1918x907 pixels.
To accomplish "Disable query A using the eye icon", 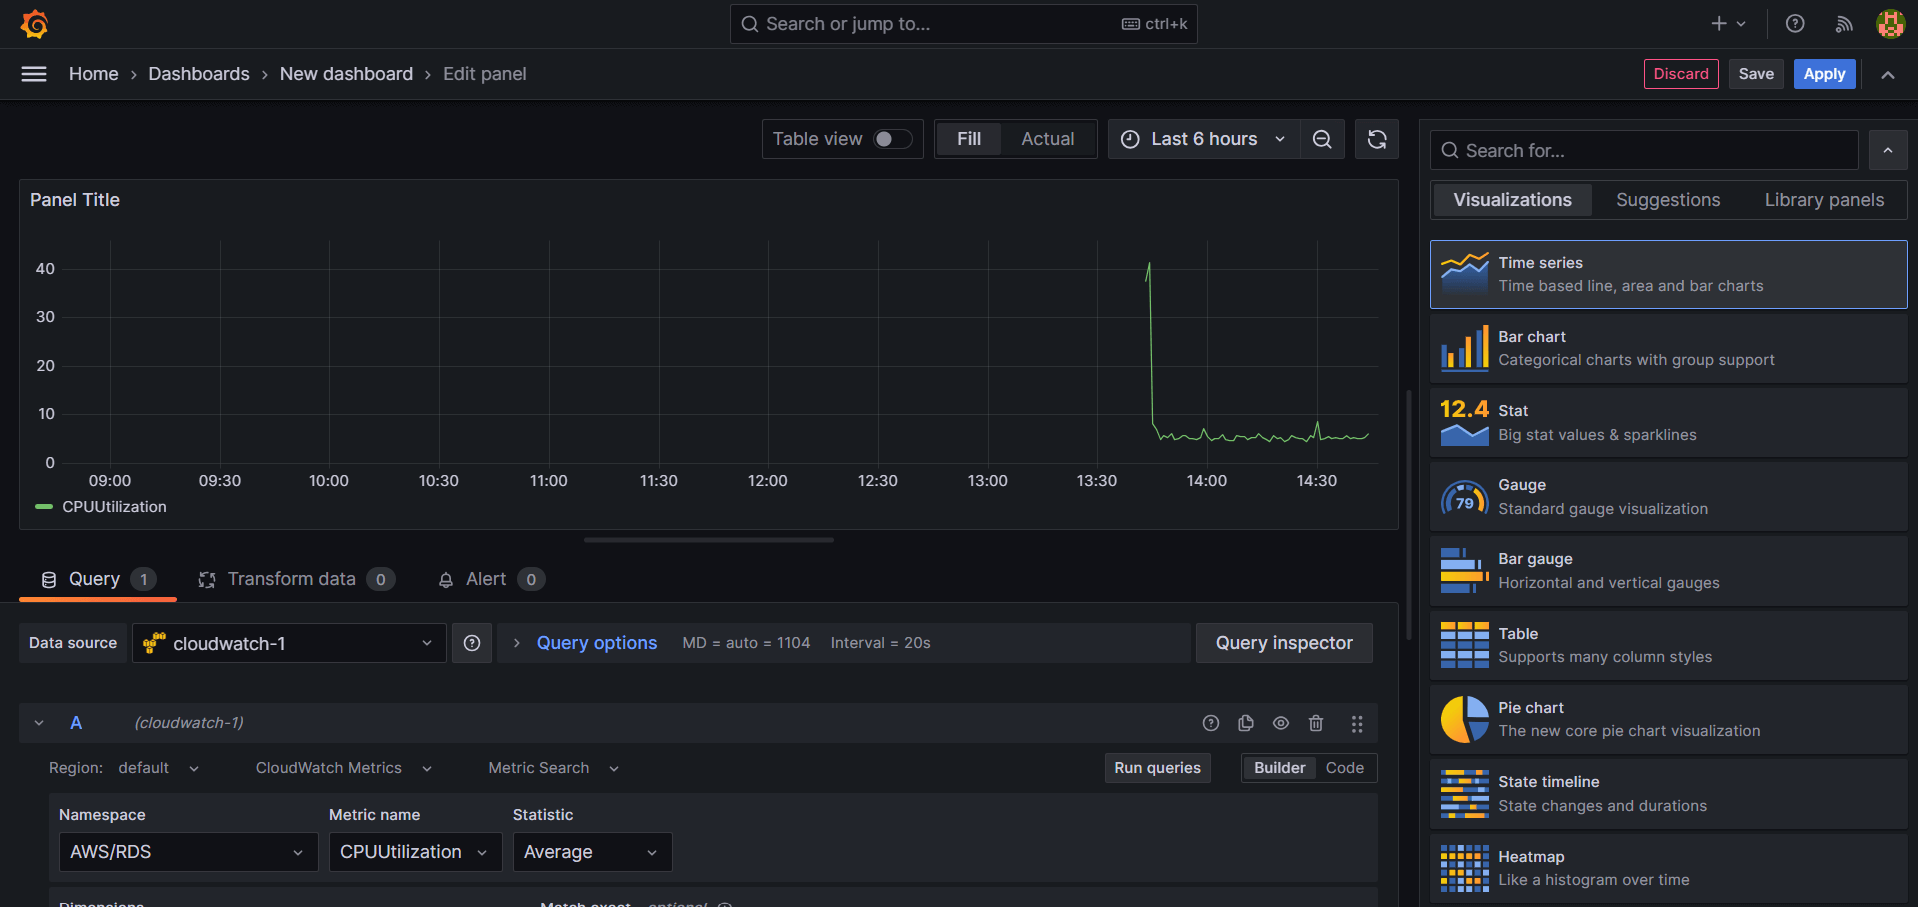I will (x=1280, y=722).
